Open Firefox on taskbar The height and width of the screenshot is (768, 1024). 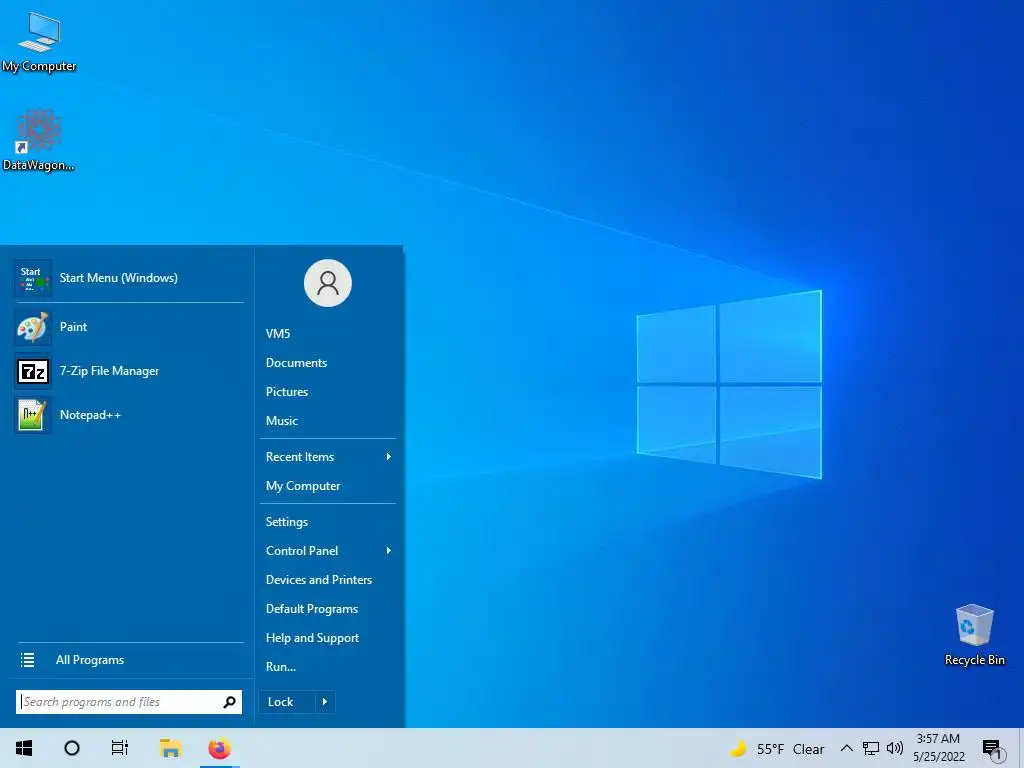coord(219,748)
